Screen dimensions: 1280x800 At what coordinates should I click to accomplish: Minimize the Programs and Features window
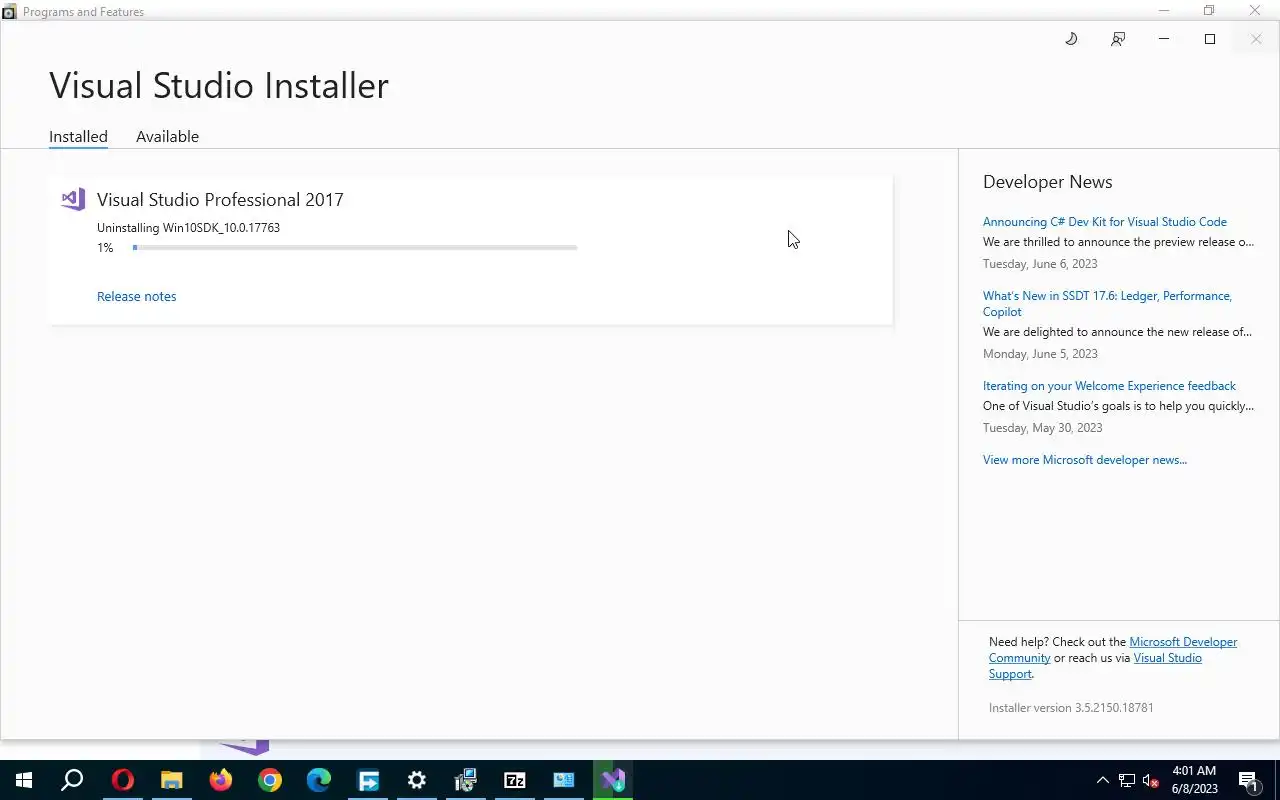(x=1163, y=11)
